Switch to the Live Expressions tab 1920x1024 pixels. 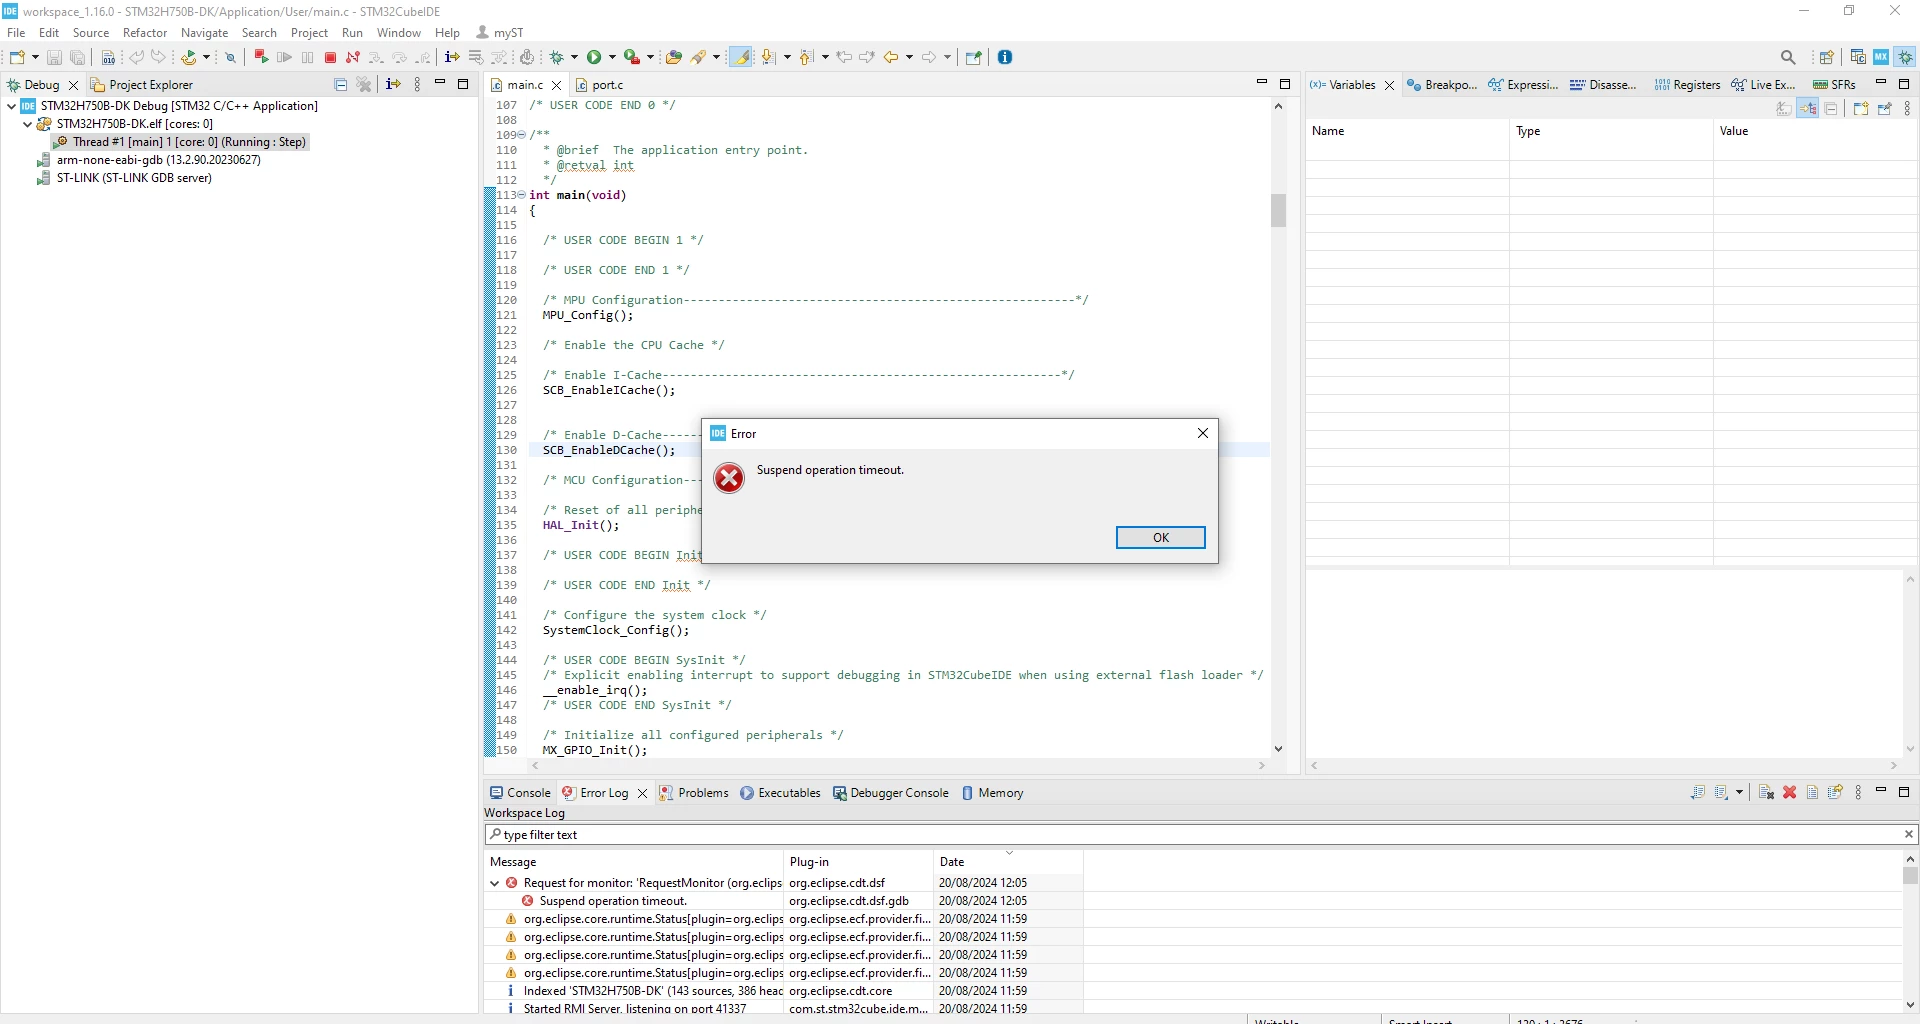point(1764,85)
